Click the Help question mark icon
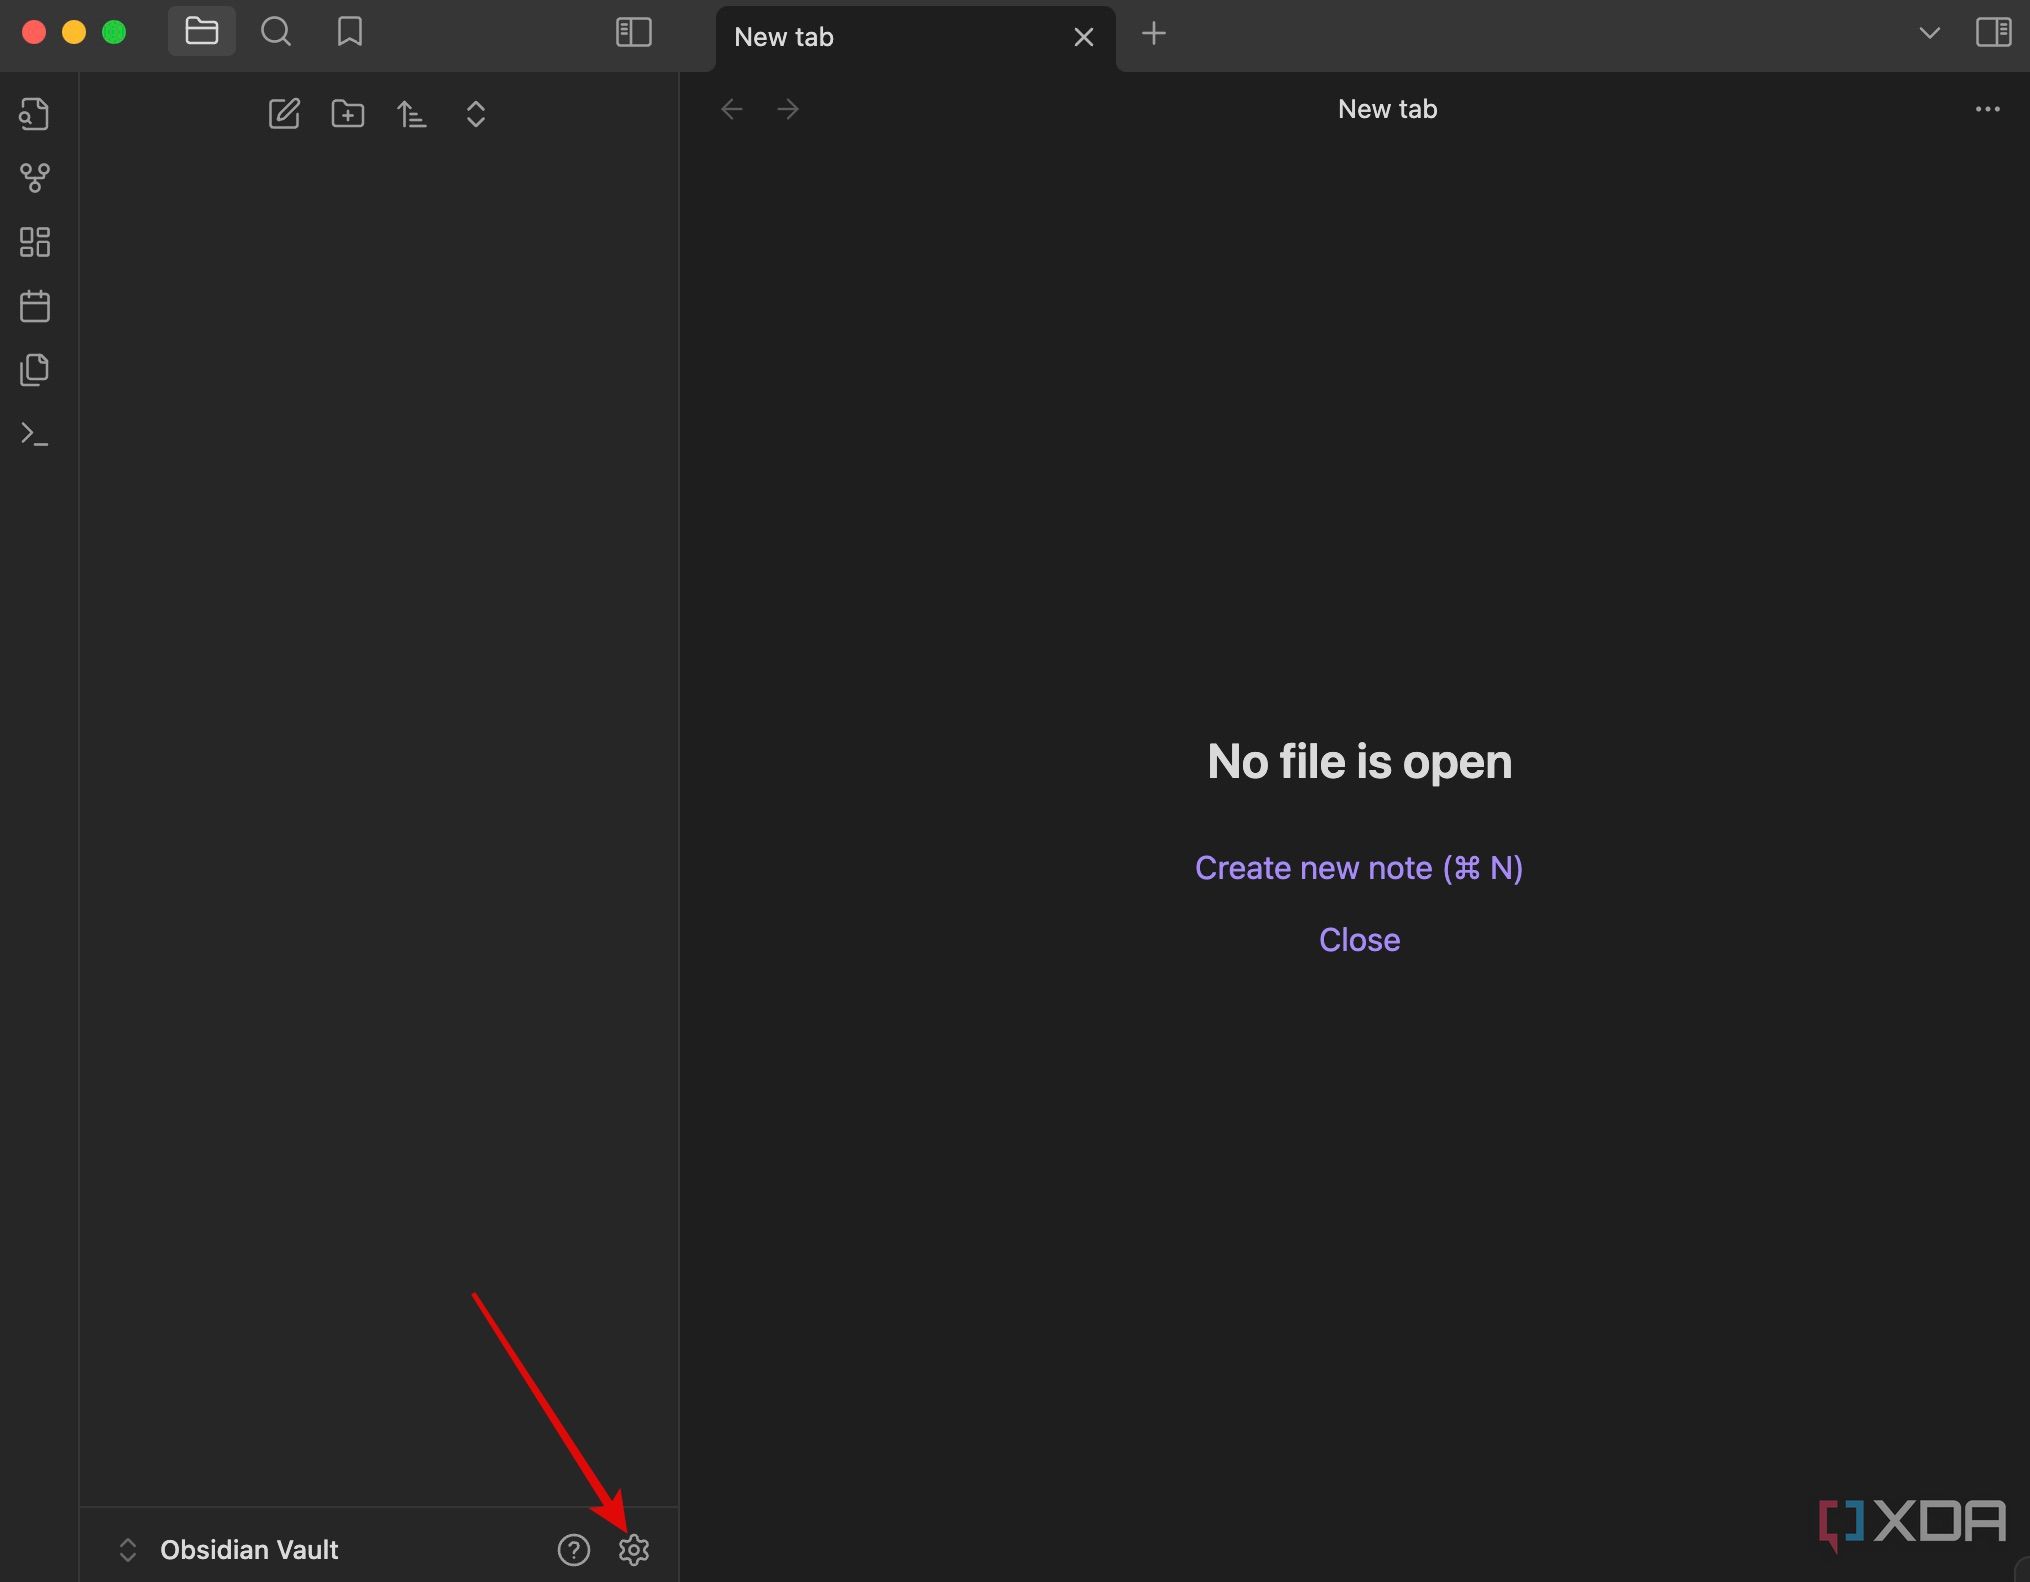The image size is (2030, 1582). point(573,1549)
